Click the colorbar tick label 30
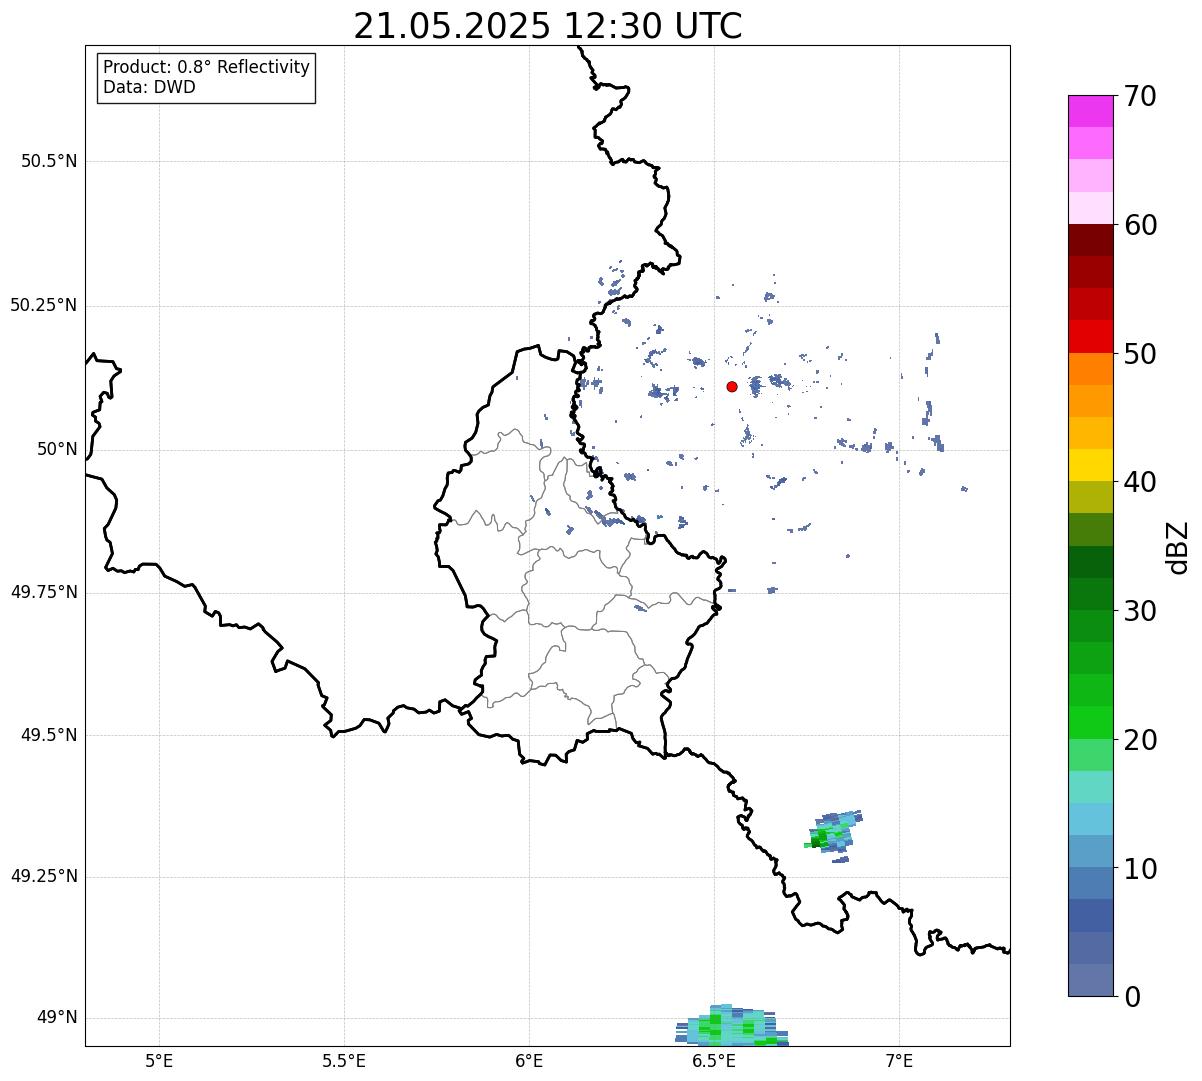Viewport: 1202px width, 1081px height. click(1139, 611)
